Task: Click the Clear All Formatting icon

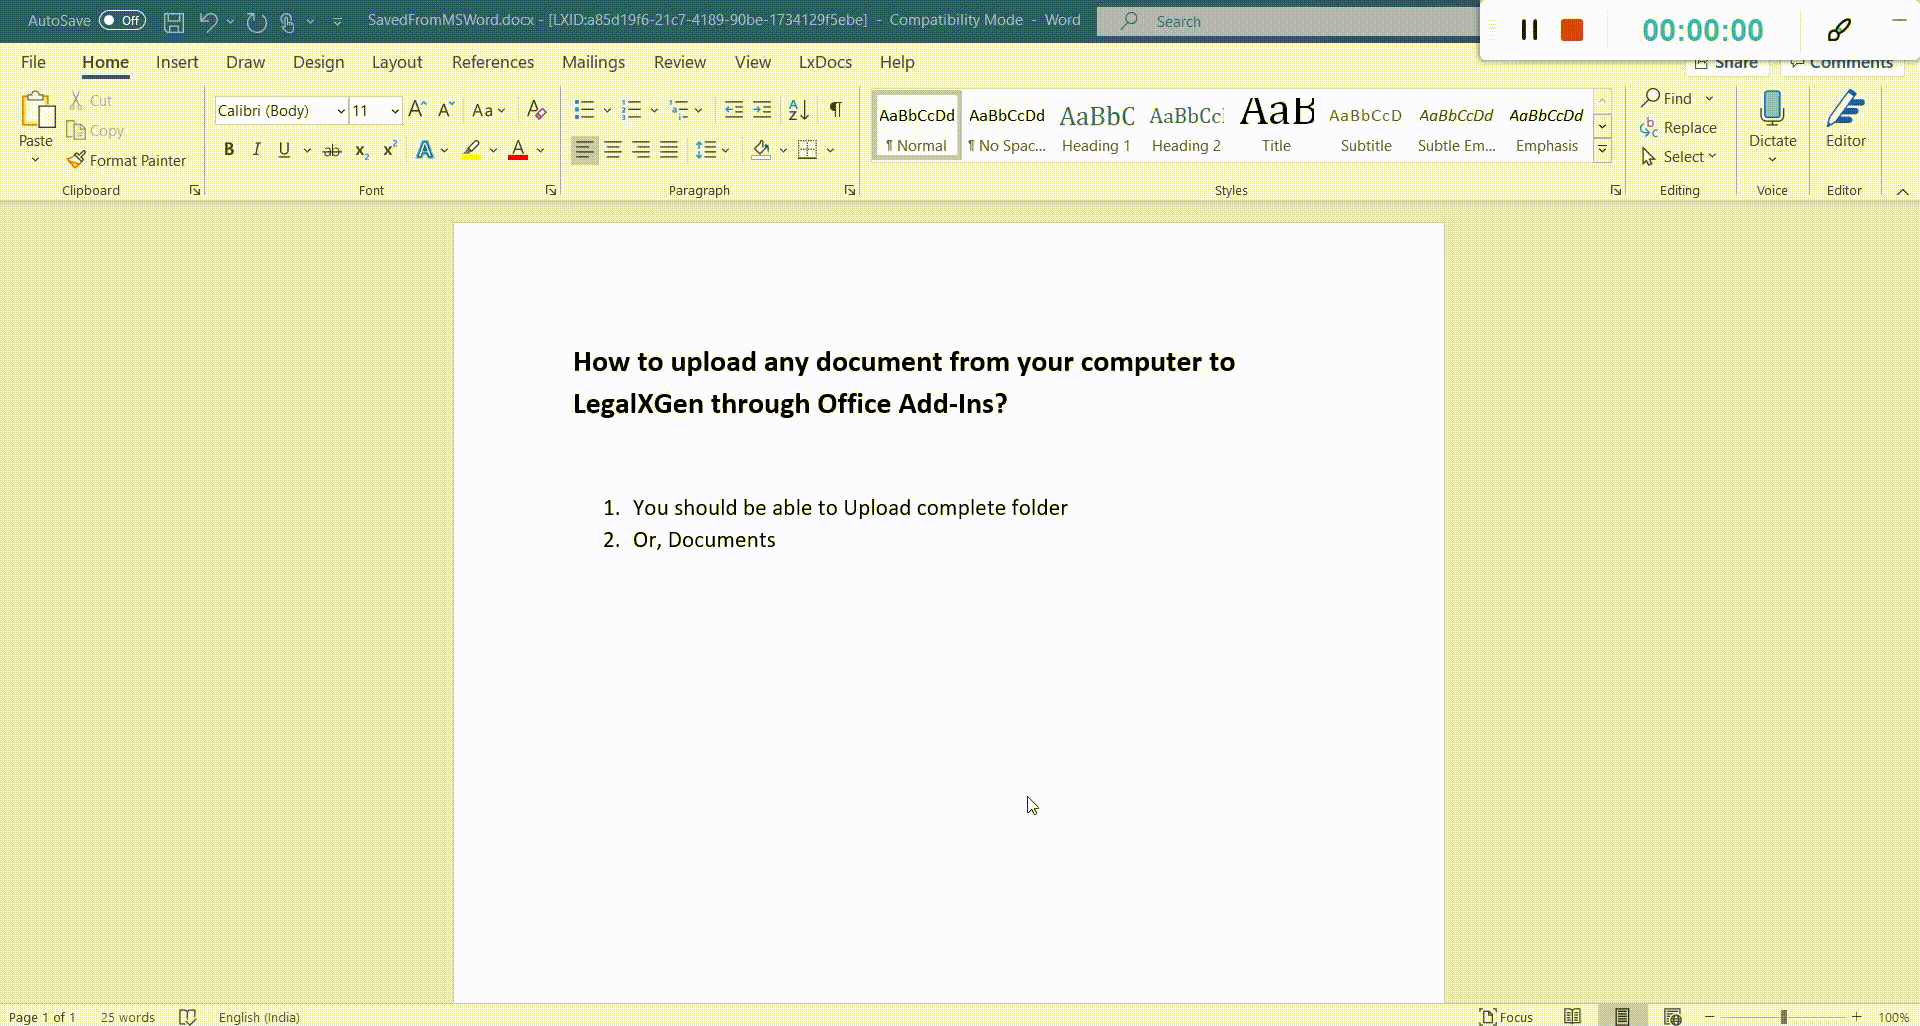Action: (536, 110)
